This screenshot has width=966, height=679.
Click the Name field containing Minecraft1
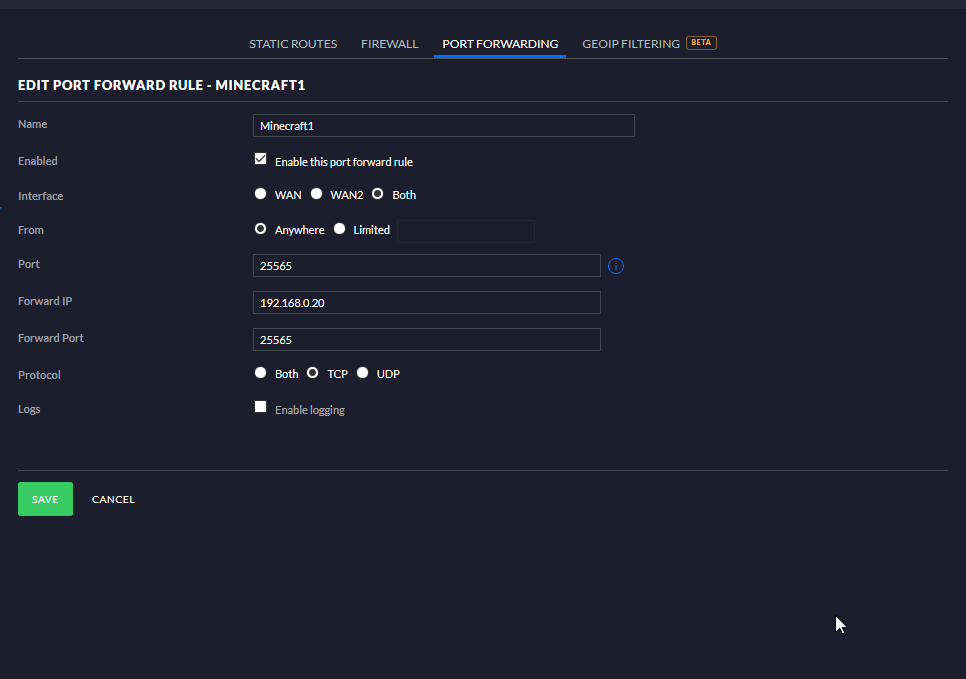pyautogui.click(x=444, y=126)
